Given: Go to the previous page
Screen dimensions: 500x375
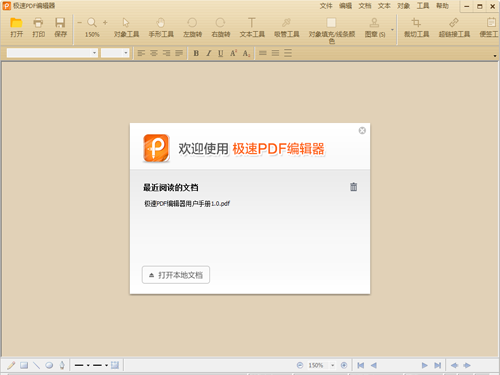Looking at the screenshot, I should pos(374,365).
